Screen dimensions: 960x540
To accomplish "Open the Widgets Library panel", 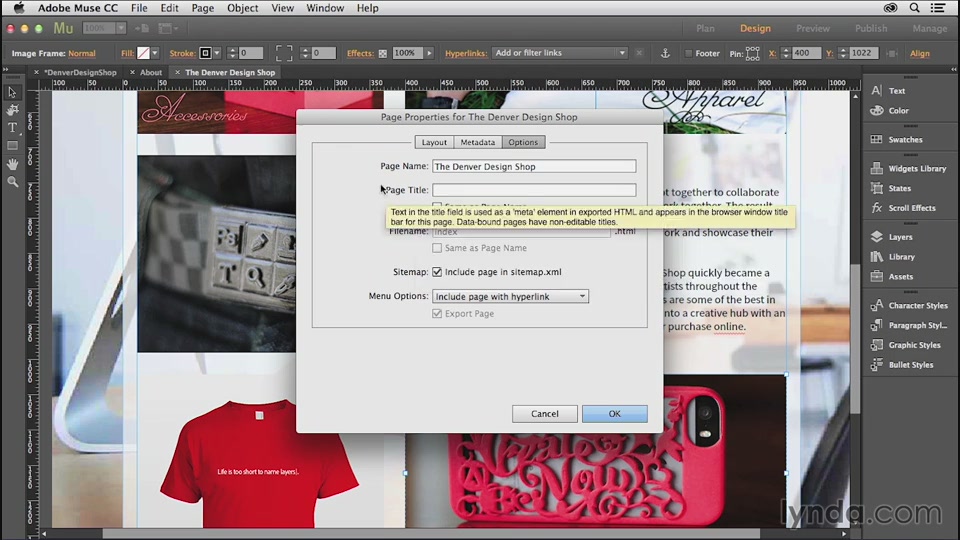I will (910, 168).
